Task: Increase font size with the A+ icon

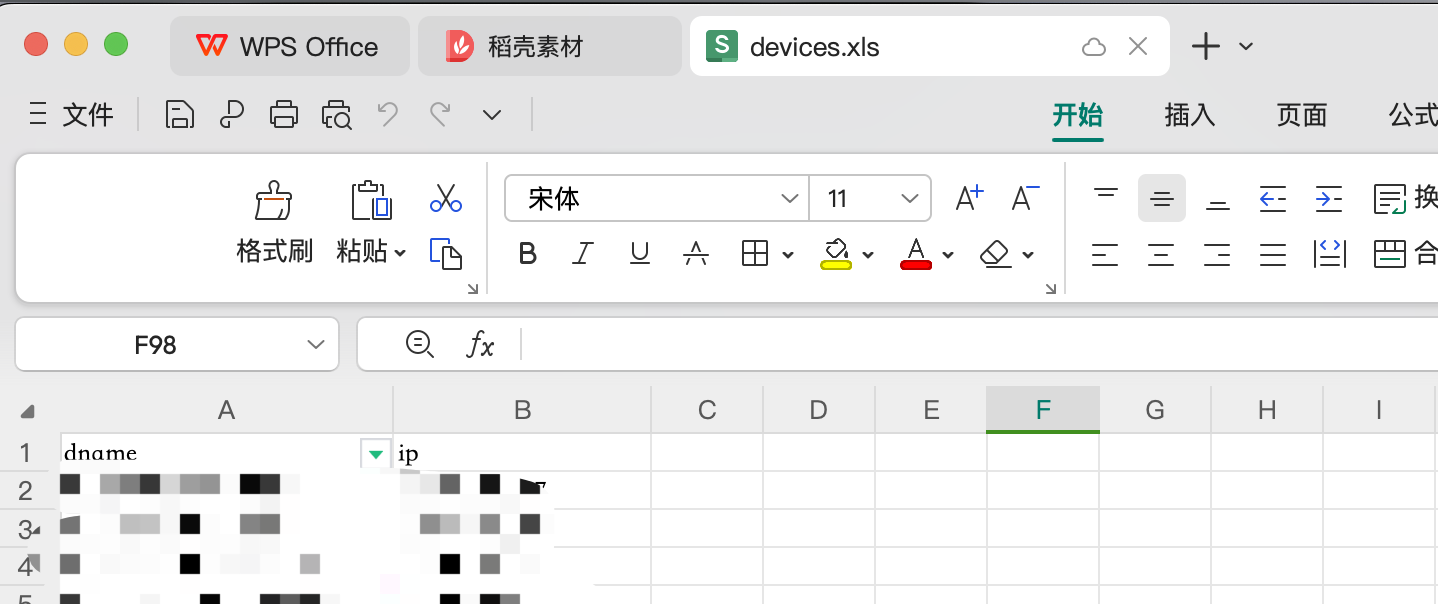Action: click(x=969, y=198)
